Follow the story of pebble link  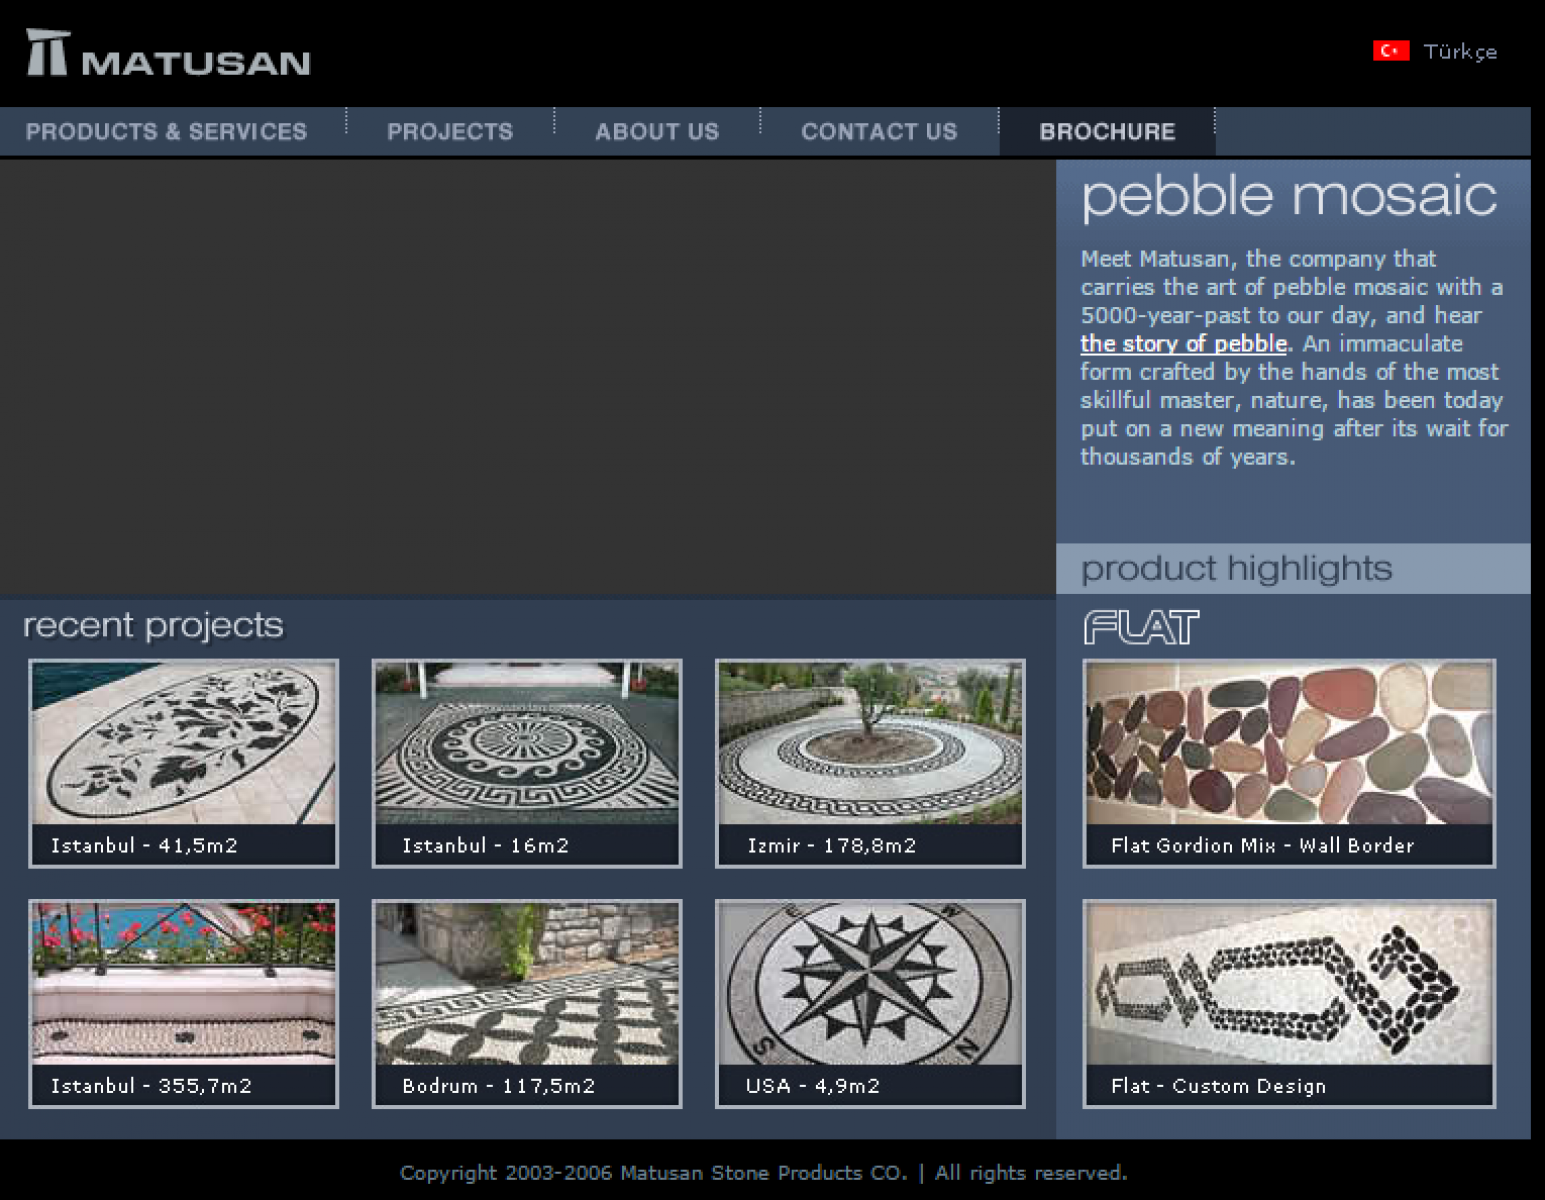pos(1183,344)
